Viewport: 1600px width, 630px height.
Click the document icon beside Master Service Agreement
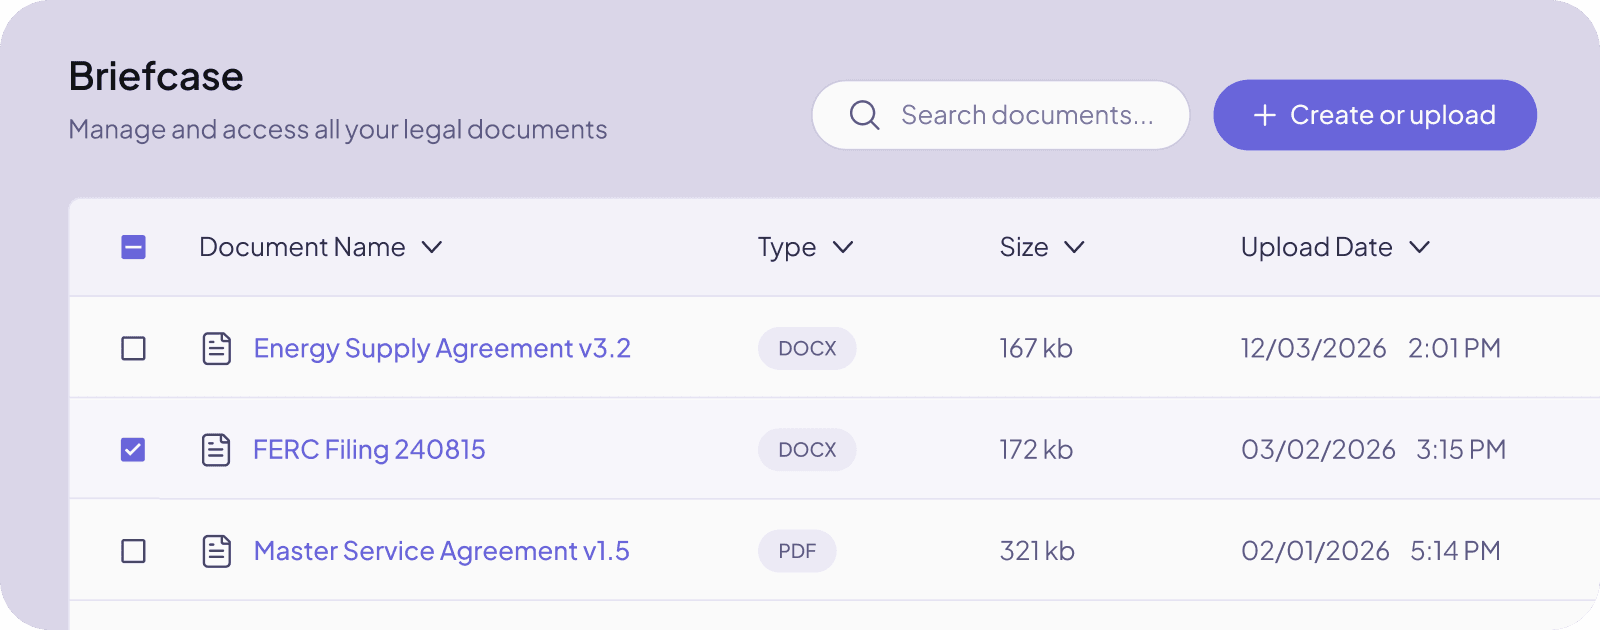pyautogui.click(x=217, y=551)
